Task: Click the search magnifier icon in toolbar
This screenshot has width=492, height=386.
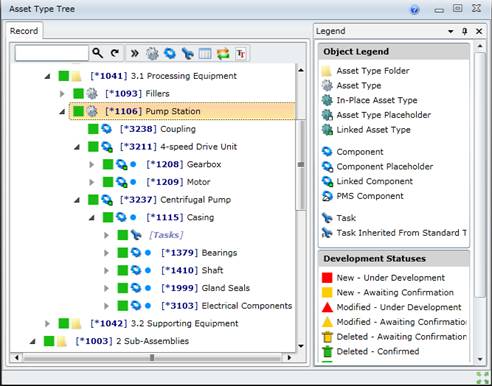Action: click(x=97, y=53)
